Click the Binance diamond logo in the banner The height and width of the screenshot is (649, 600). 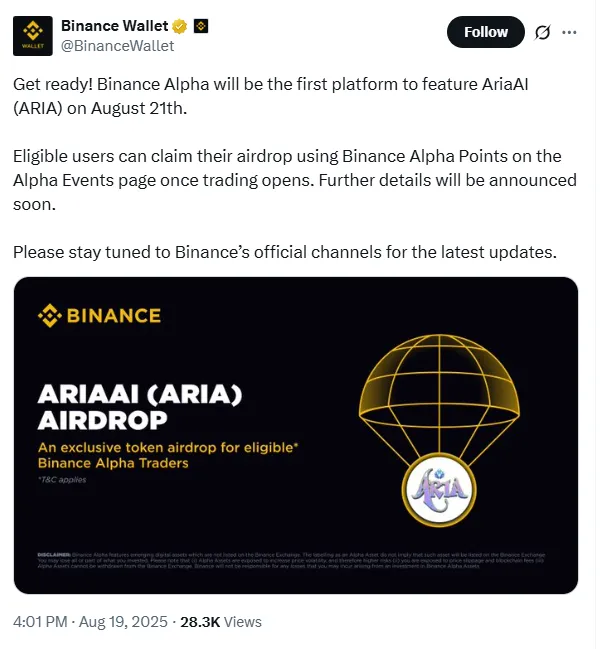click(x=49, y=316)
